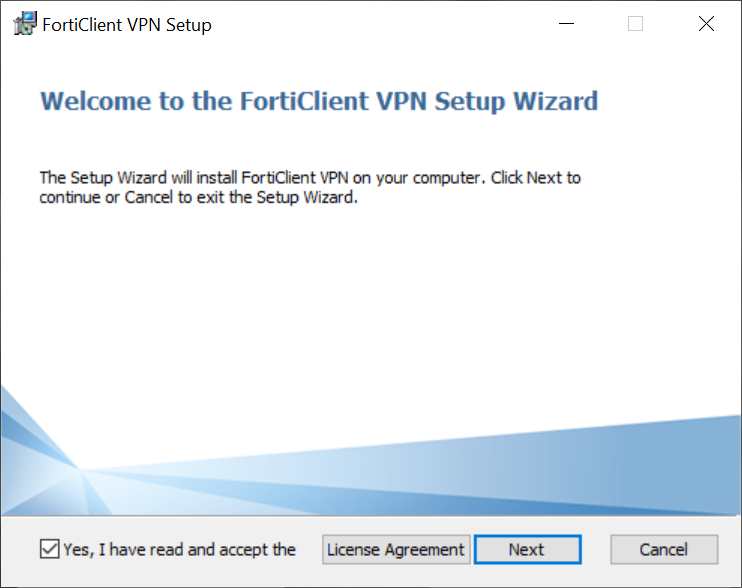Click the grey footer area left of the checkbox
The height and width of the screenshot is (588, 742).
[20, 549]
